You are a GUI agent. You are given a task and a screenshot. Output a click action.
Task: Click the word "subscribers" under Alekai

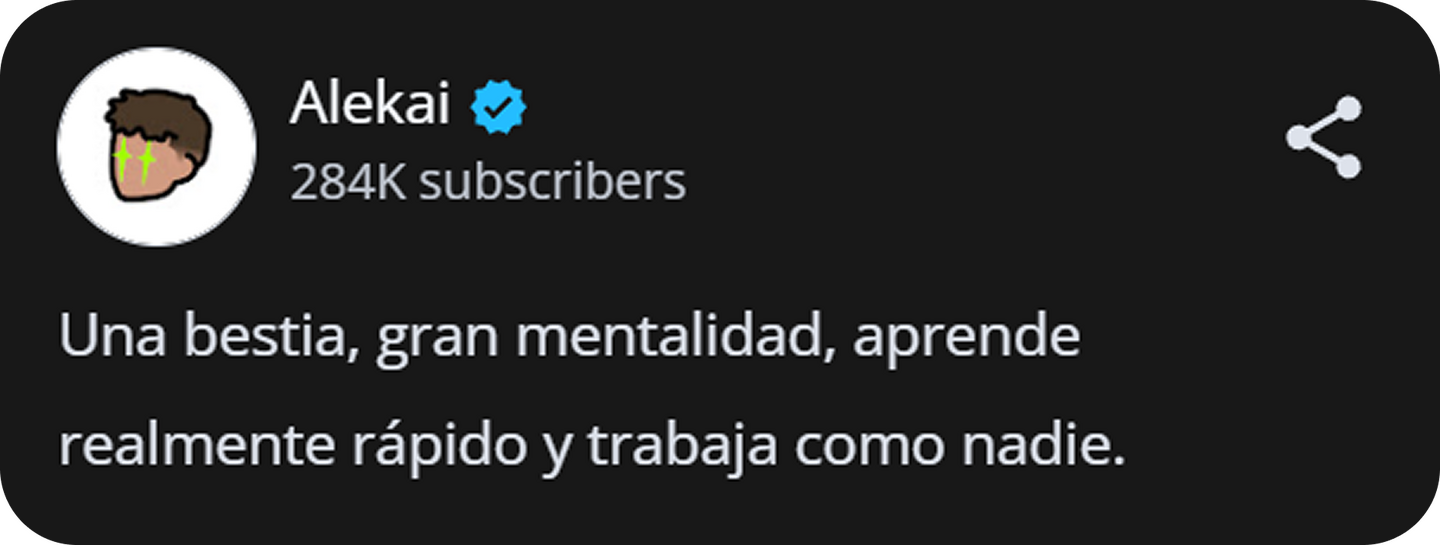point(553,182)
